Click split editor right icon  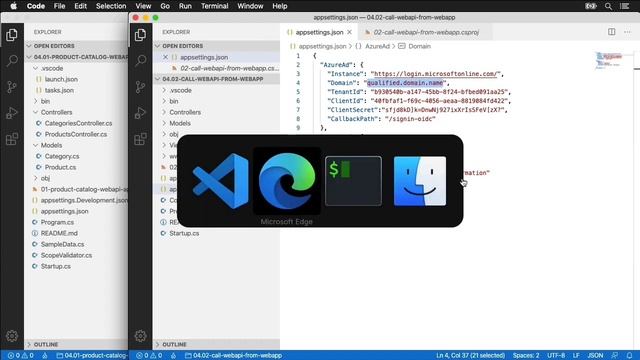(x=611, y=32)
